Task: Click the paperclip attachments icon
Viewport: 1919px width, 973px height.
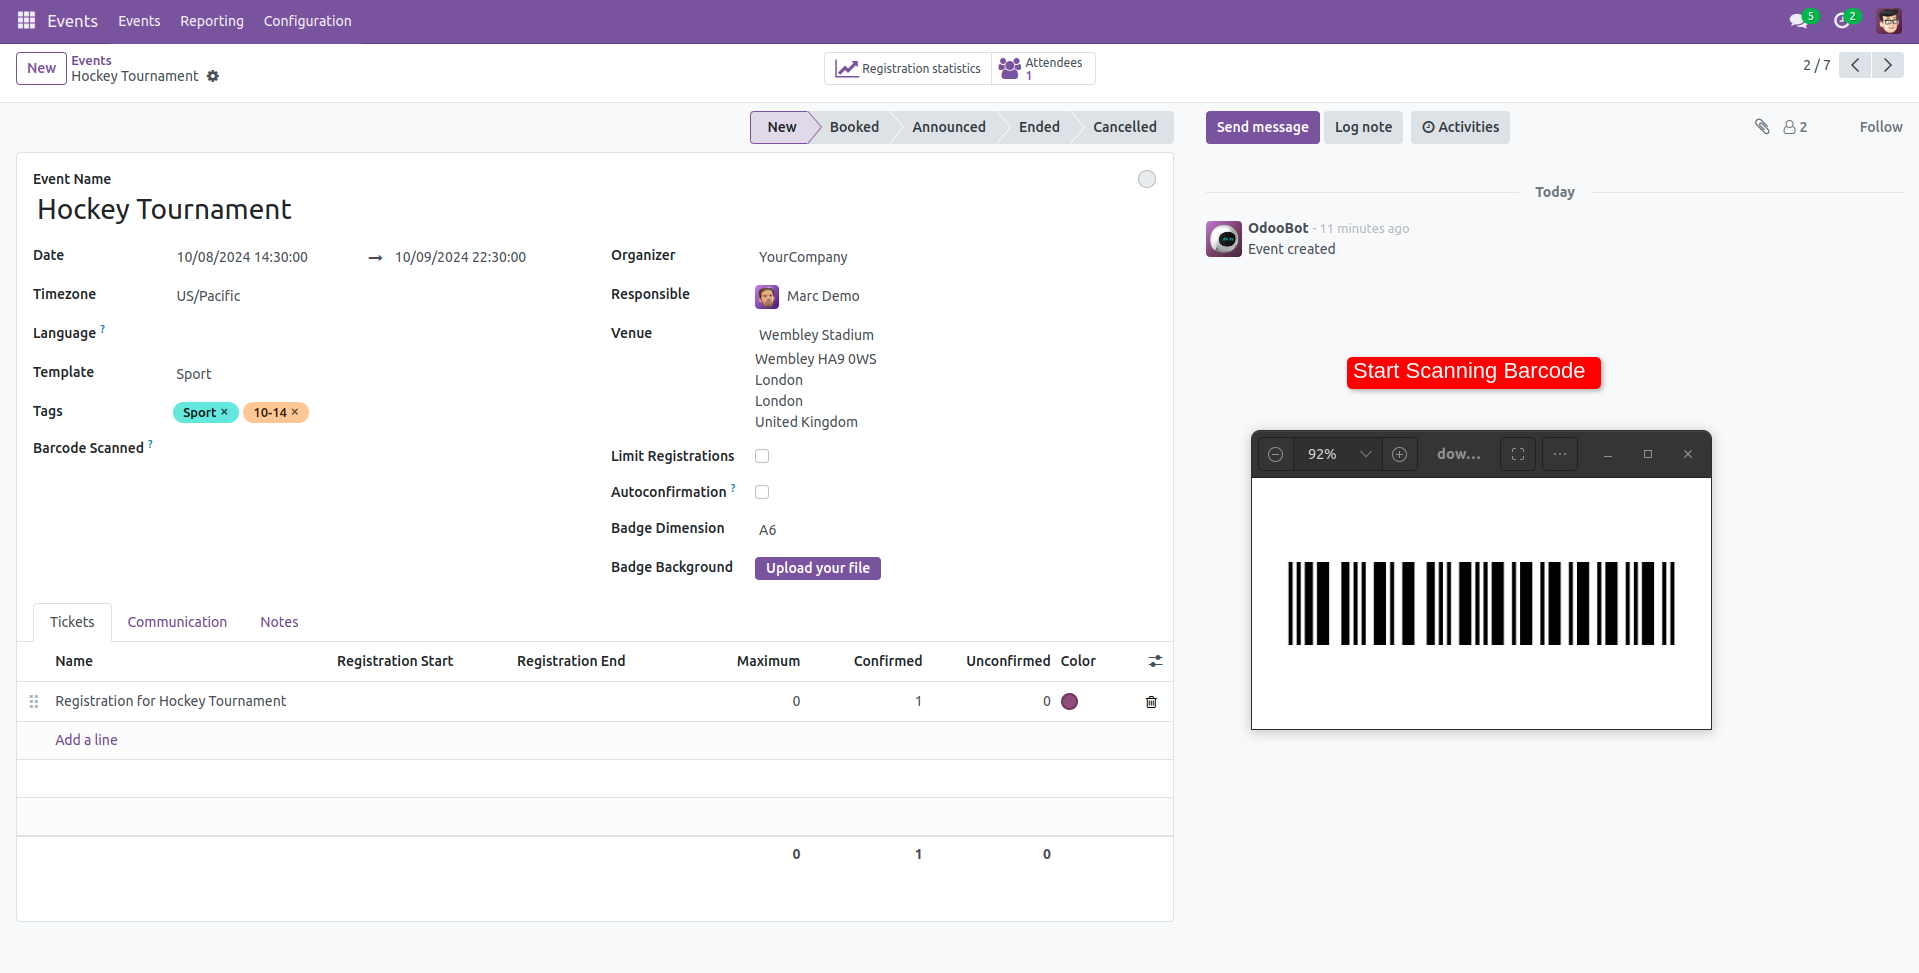Action: tap(1762, 127)
